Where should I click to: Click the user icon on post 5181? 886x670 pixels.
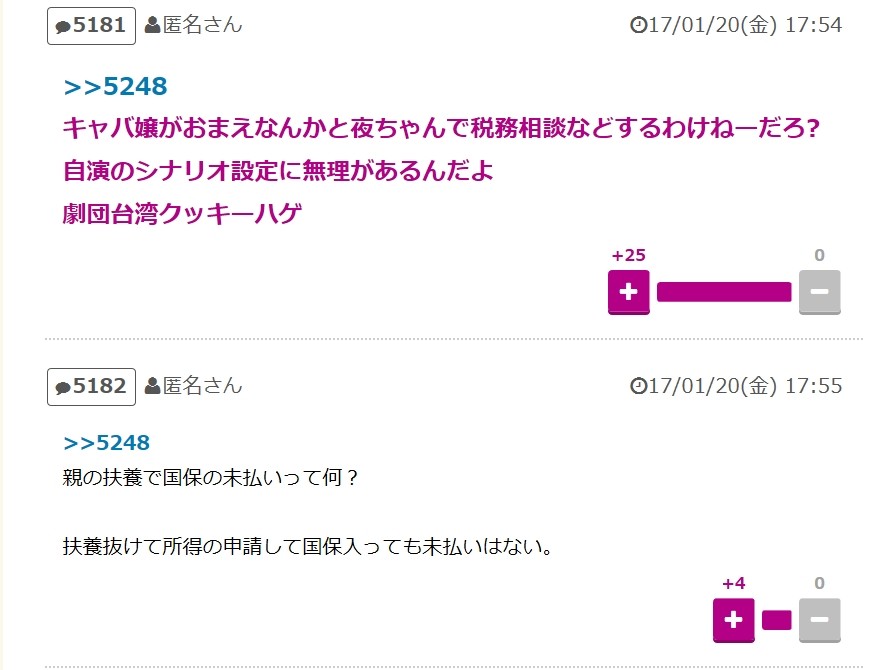(152, 25)
